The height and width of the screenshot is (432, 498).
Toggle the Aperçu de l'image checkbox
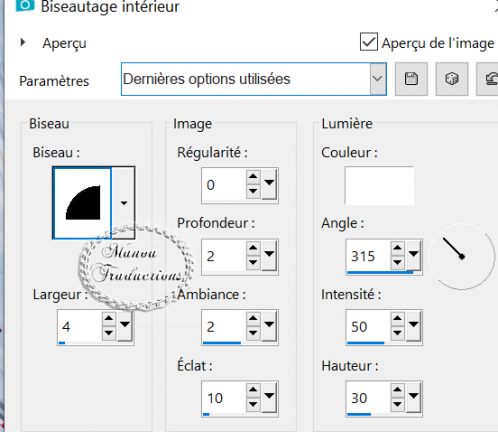pos(369,42)
